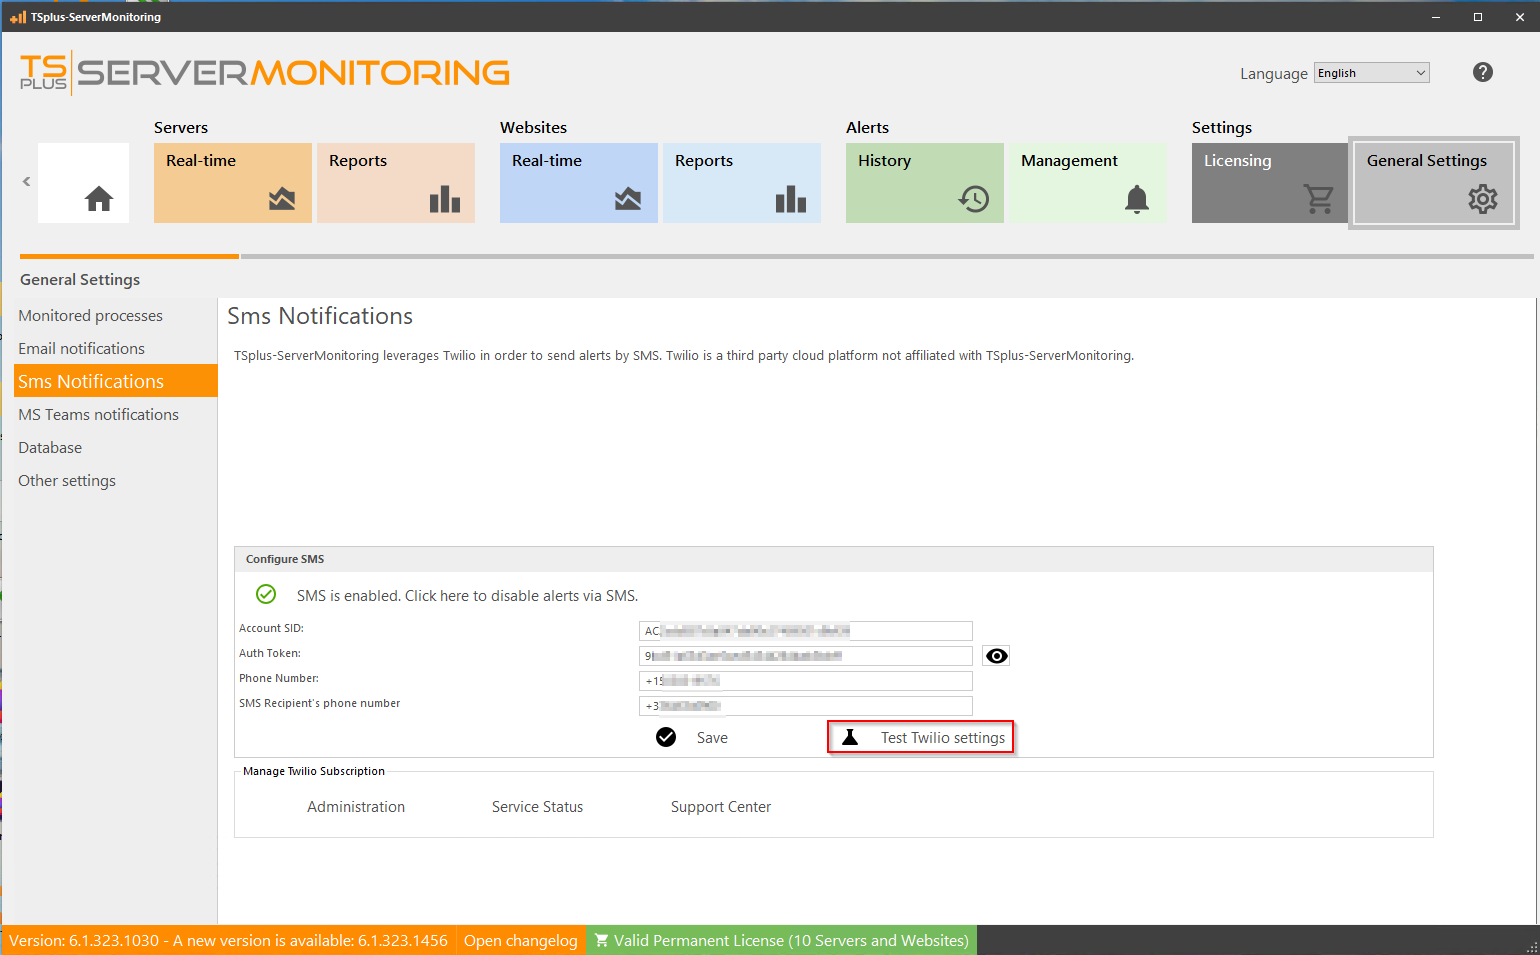Screen dimensions: 1540x955
Task: Click the Save button
Action: (693, 738)
